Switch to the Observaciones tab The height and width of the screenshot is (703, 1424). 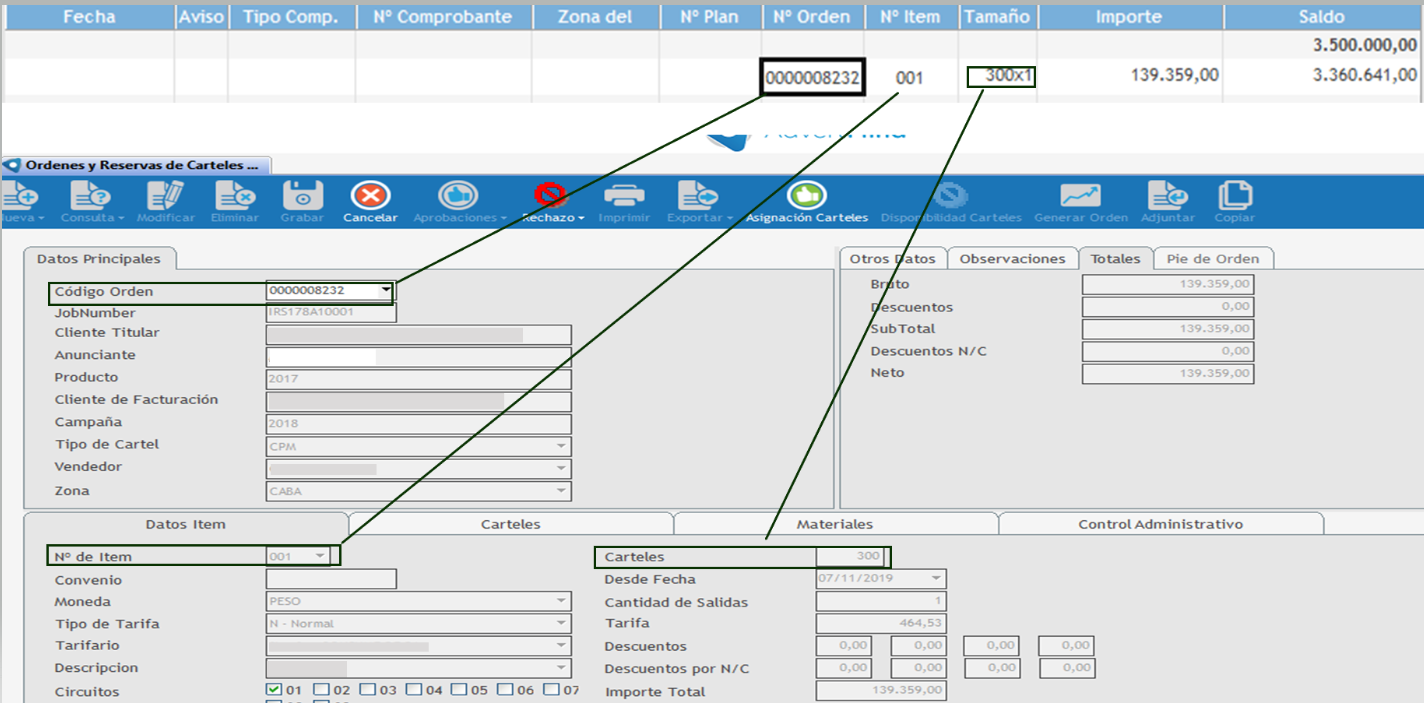click(1012, 259)
